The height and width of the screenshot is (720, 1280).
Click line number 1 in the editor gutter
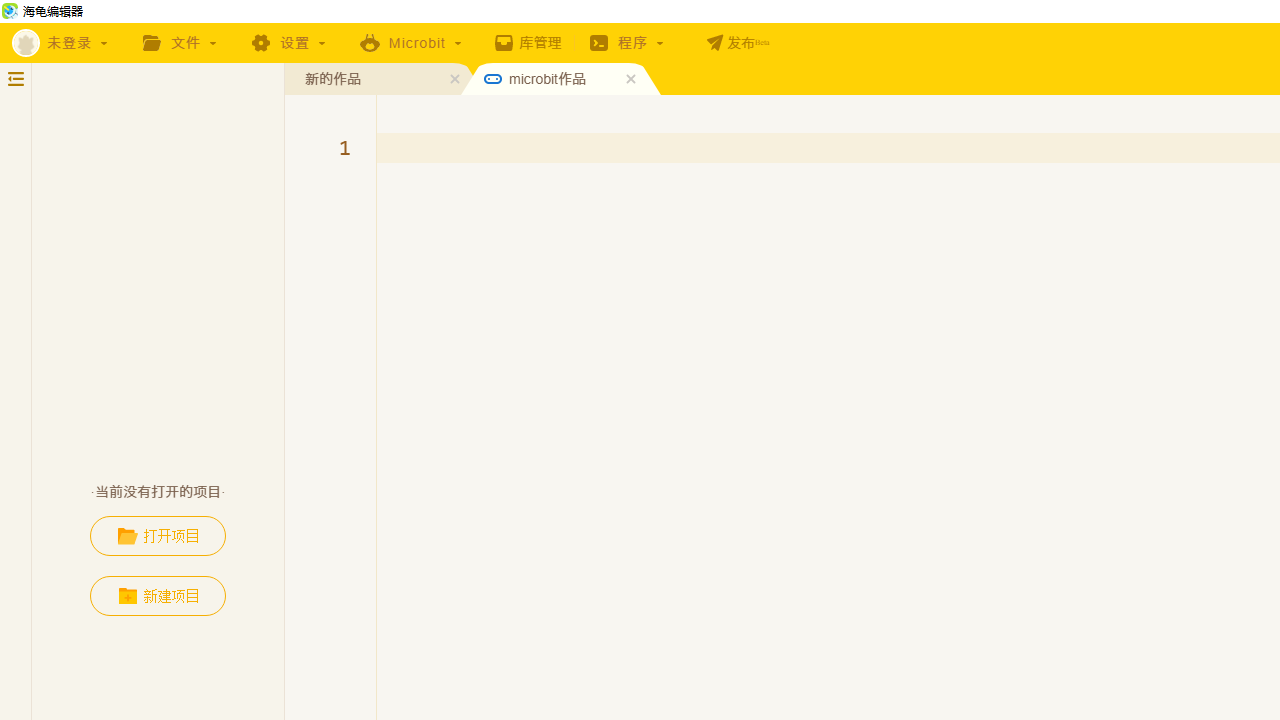coord(344,148)
